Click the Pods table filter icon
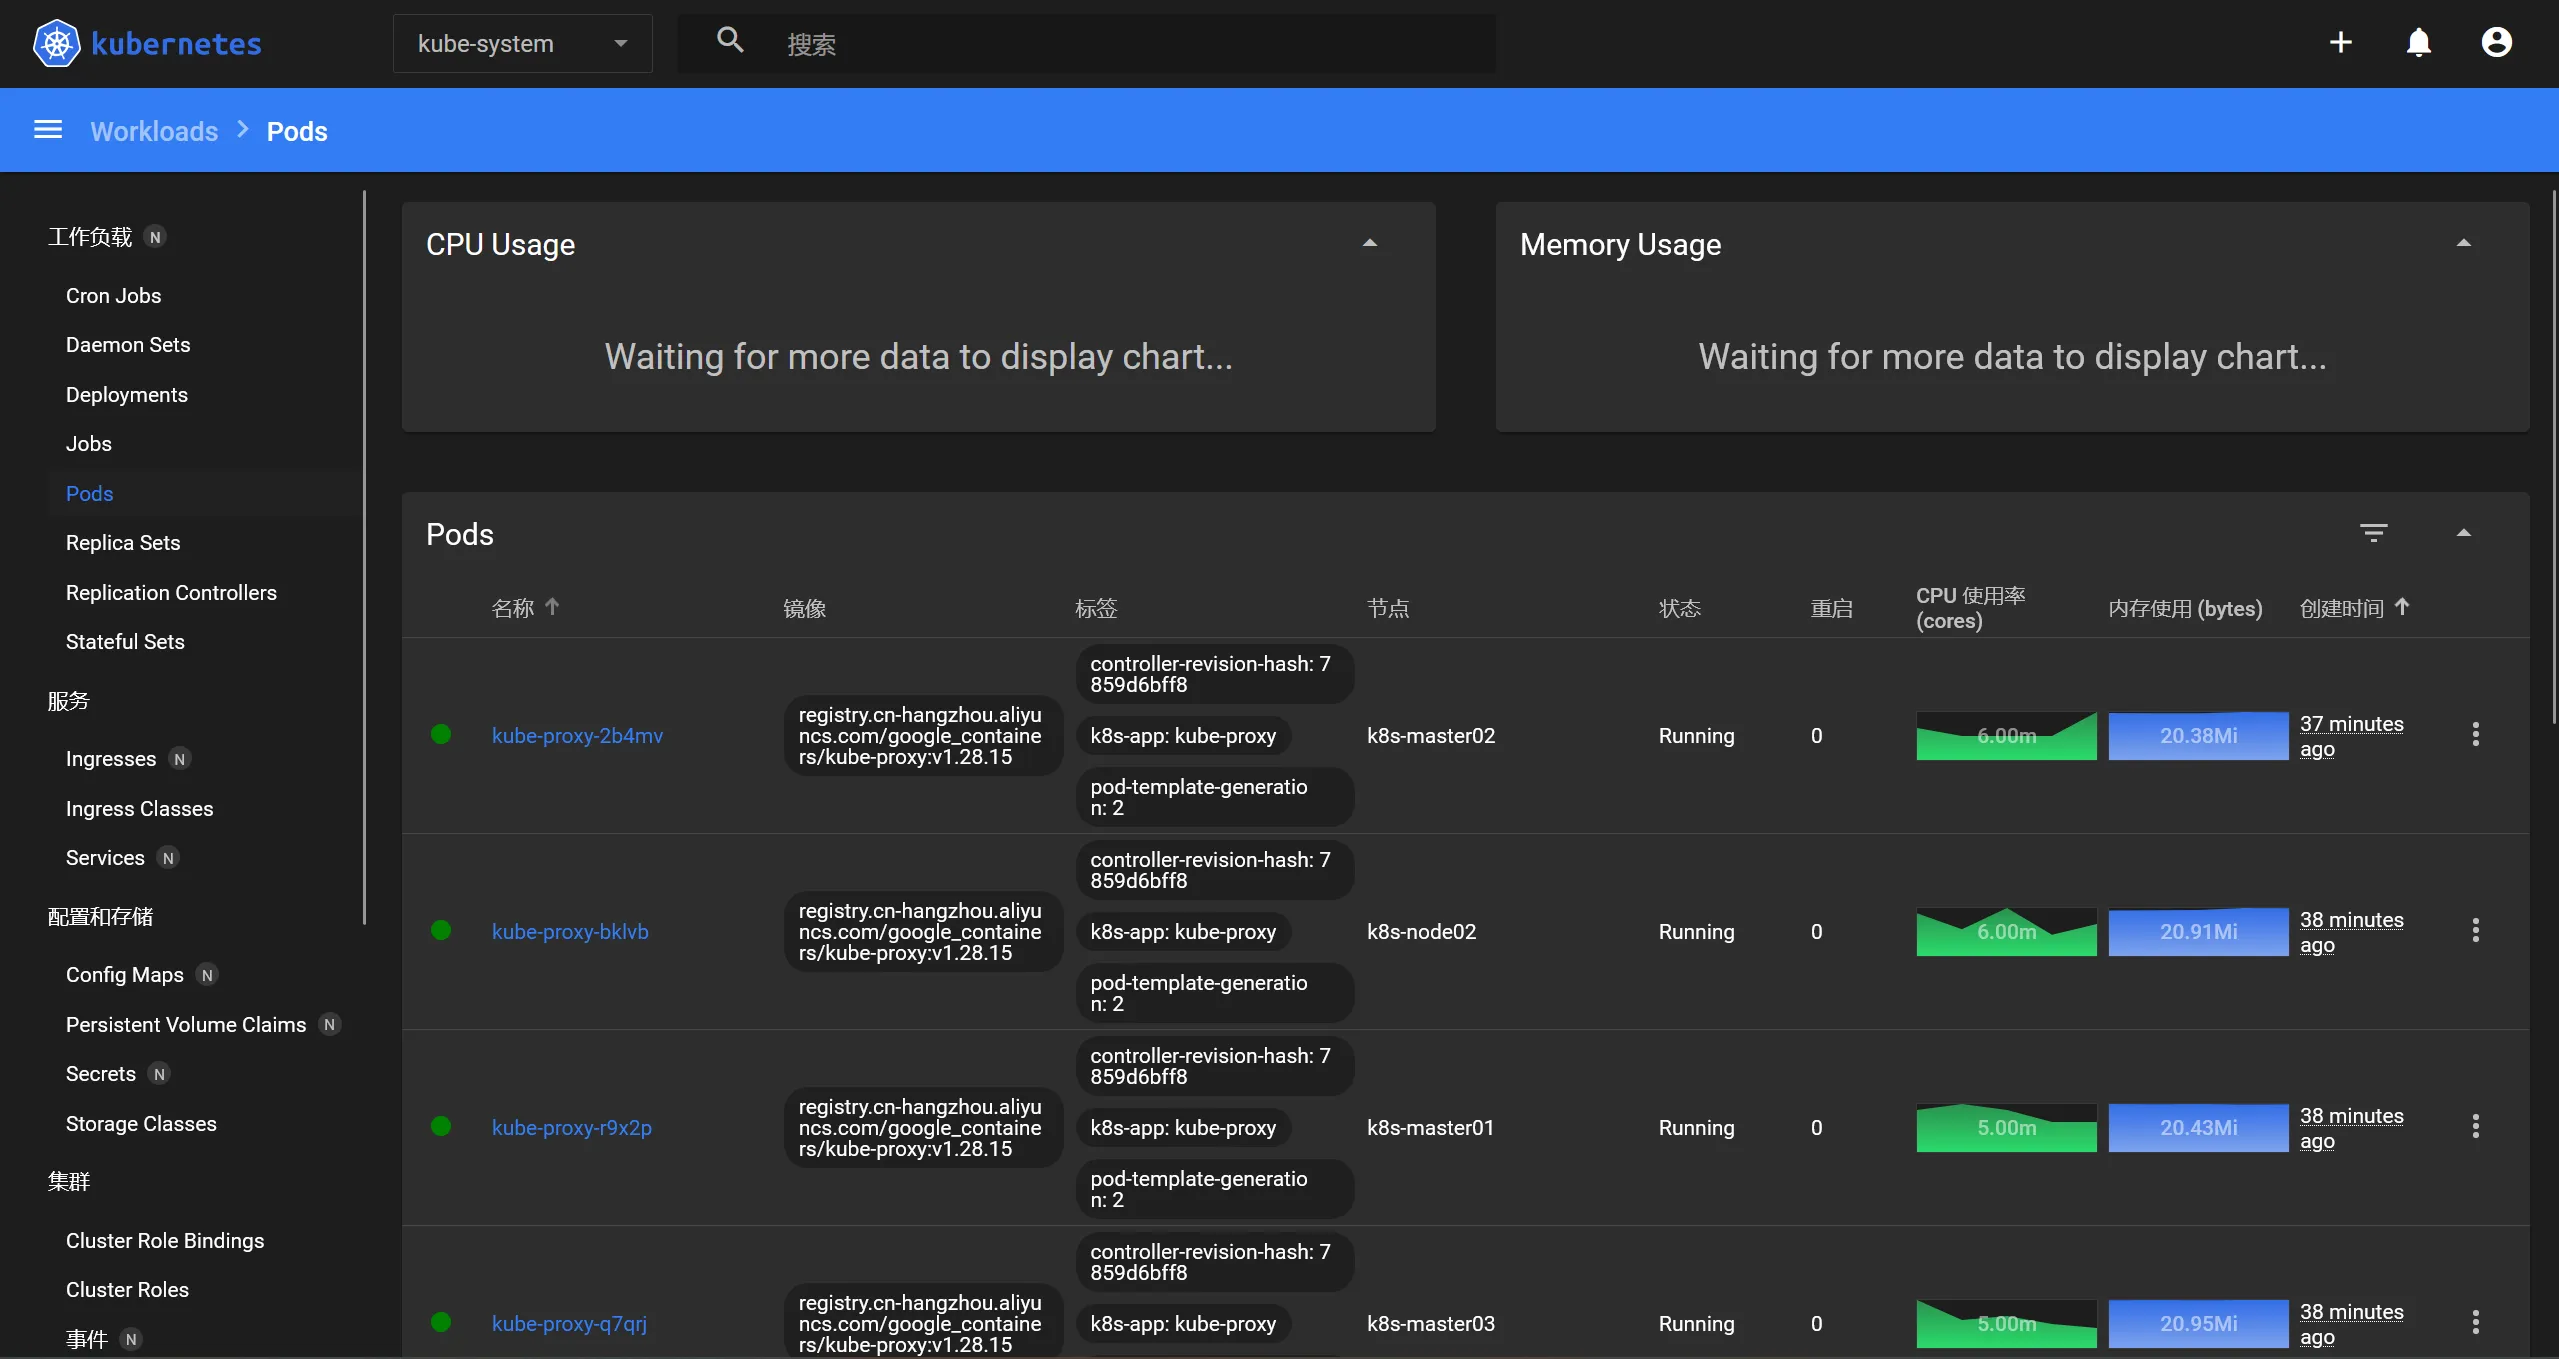Viewport: 2559px width, 1359px height. tap(2374, 533)
